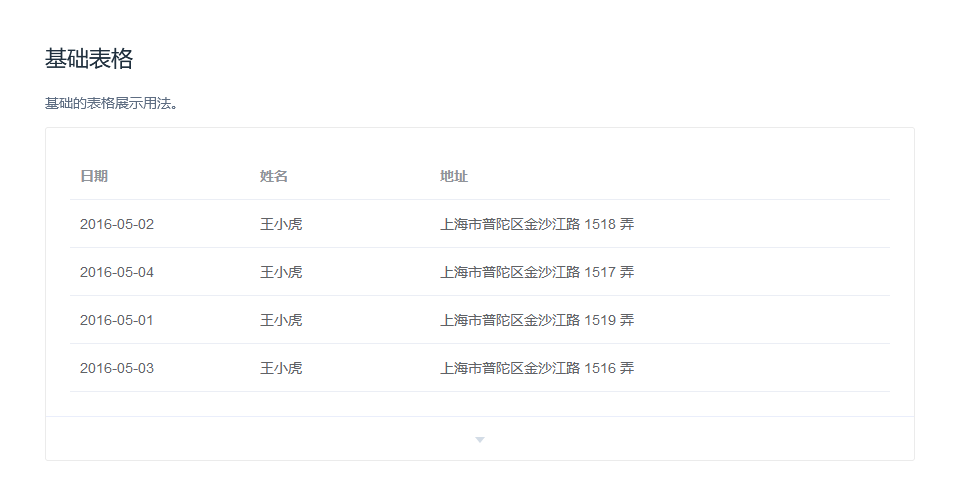The width and height of the screenshot is (959, 504).
Task: Click address 上海市普陀区金沙江路 1516 弄
Action: pyautogui.click(x=537, y=368)
